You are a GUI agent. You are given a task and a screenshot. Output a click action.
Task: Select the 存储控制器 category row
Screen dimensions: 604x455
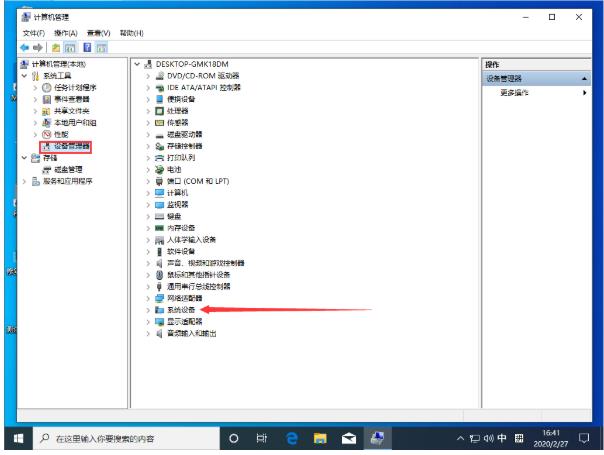(185, 146)
